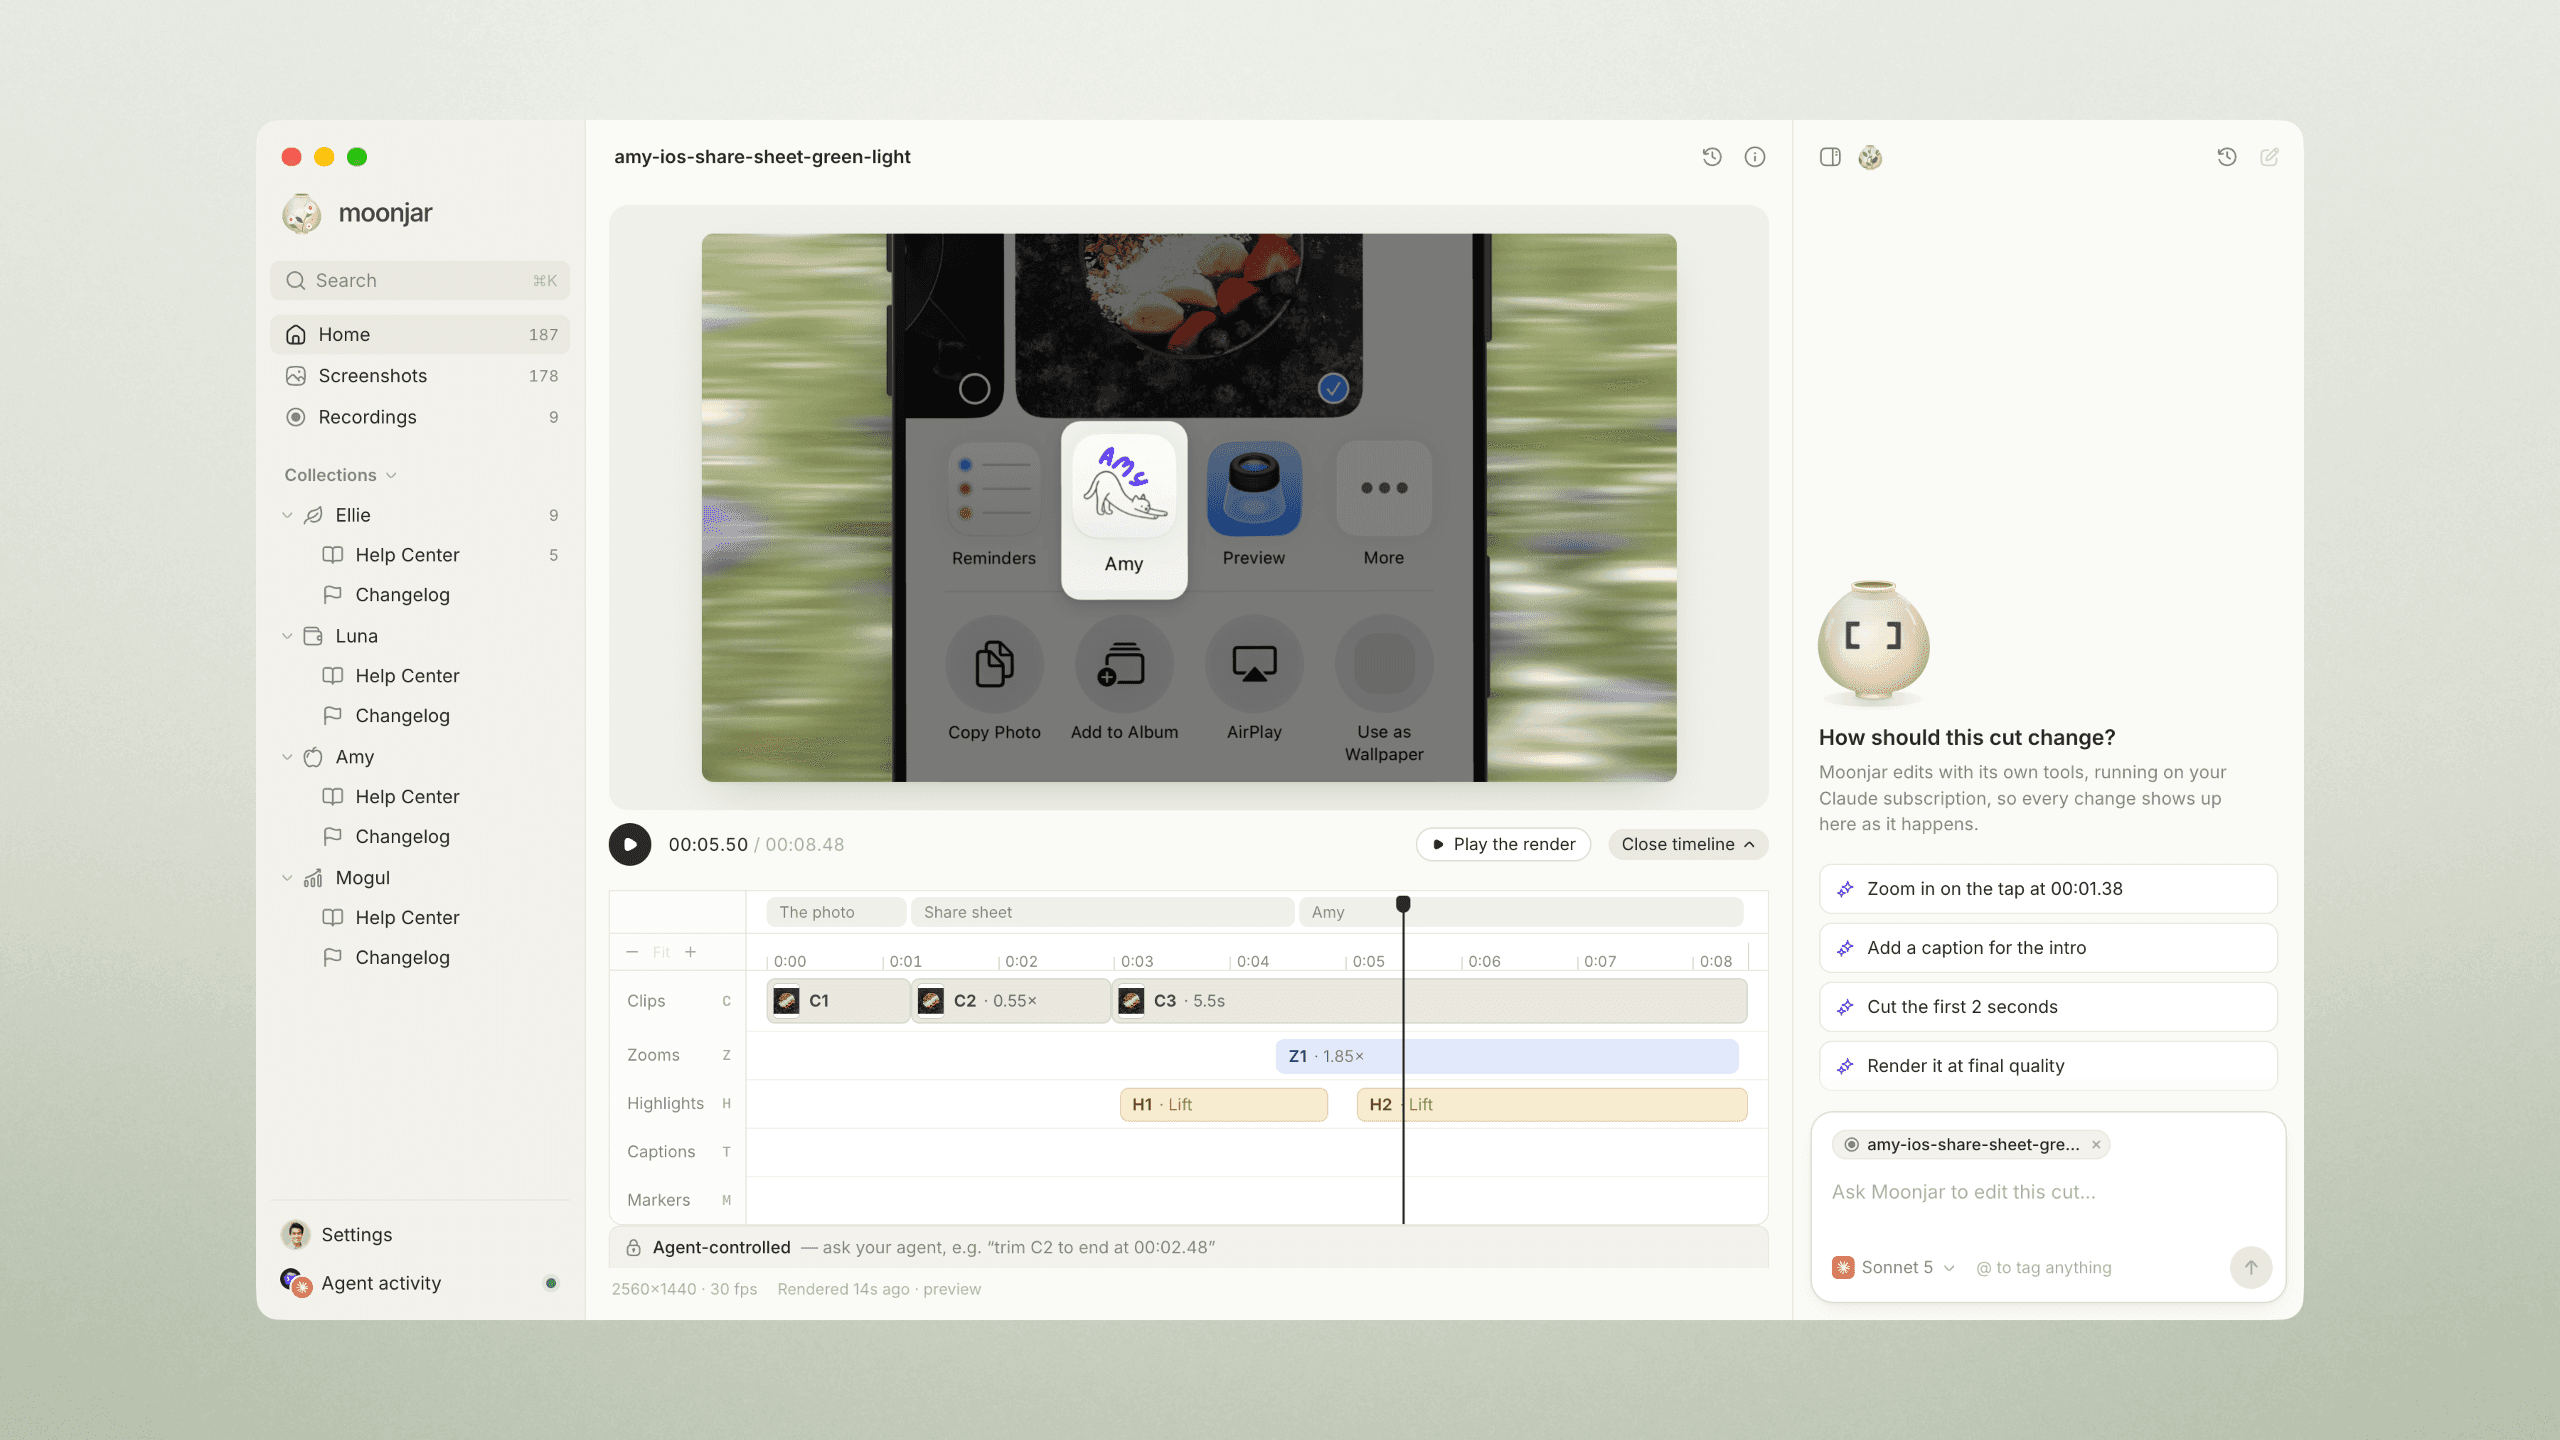Select the Amy chapter segment
The image size is (2560, 1440).
[x=1521, y=912]
